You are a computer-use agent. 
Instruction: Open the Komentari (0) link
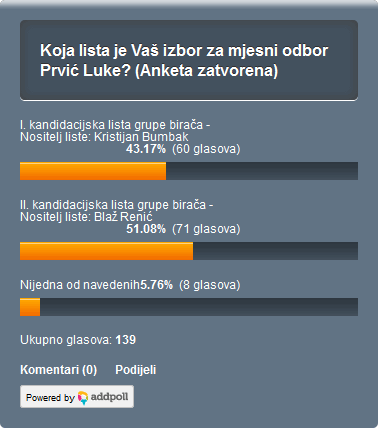coord(58,370)
